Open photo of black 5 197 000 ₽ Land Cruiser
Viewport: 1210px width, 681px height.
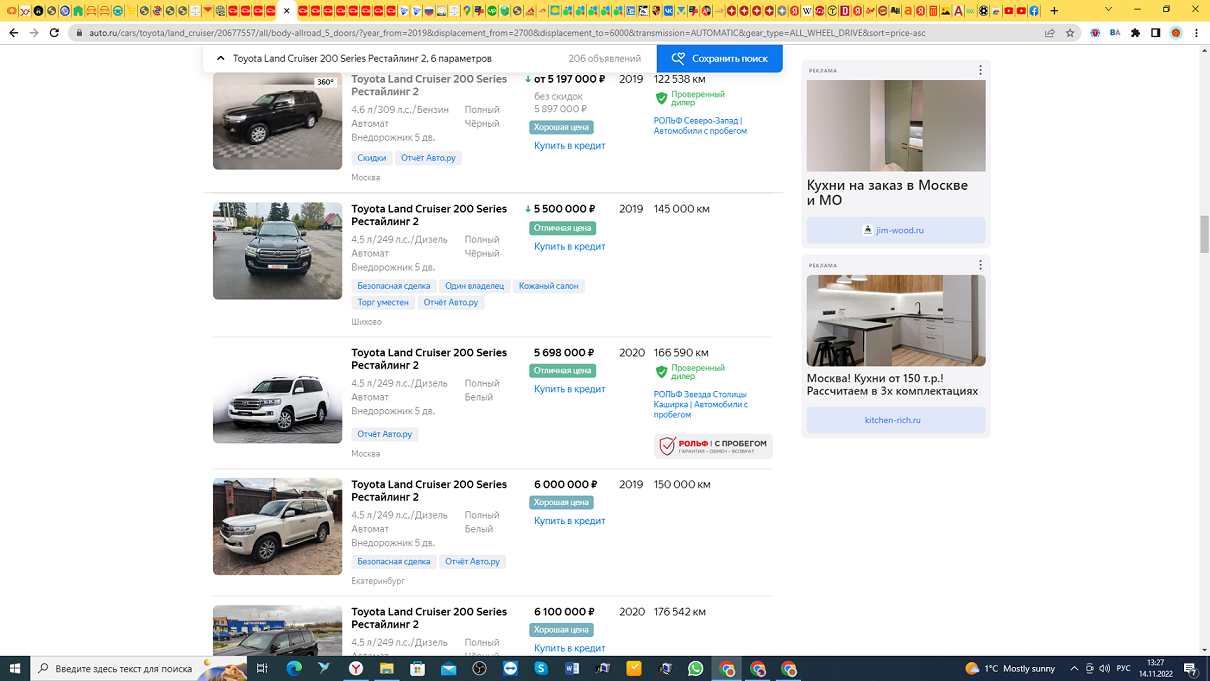point(277,121)
